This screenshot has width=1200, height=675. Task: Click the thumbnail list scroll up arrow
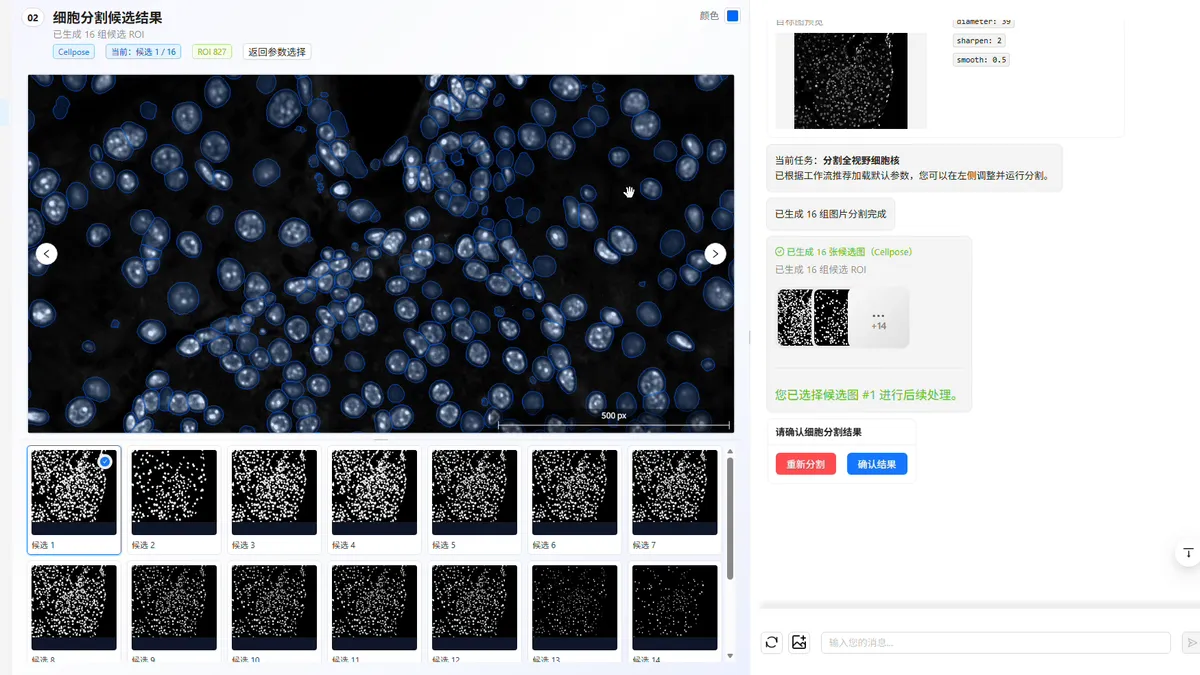(730, 451)
